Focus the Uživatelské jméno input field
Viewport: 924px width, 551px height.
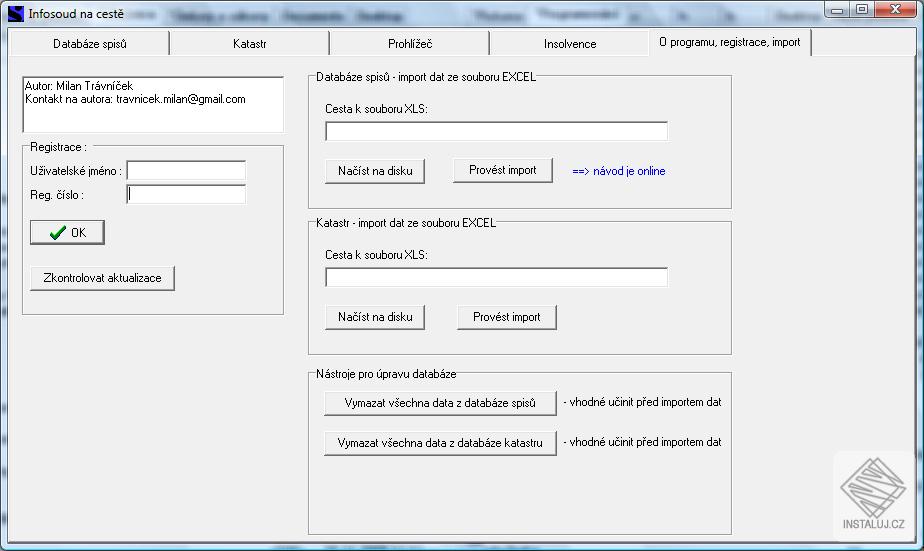coord(186,170)
